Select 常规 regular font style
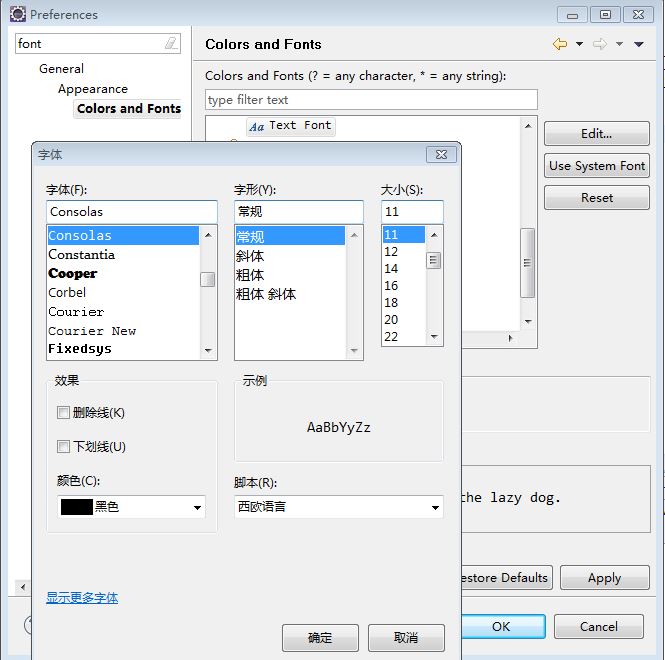Viewport: 665px width, 660px height. point(290,236)
